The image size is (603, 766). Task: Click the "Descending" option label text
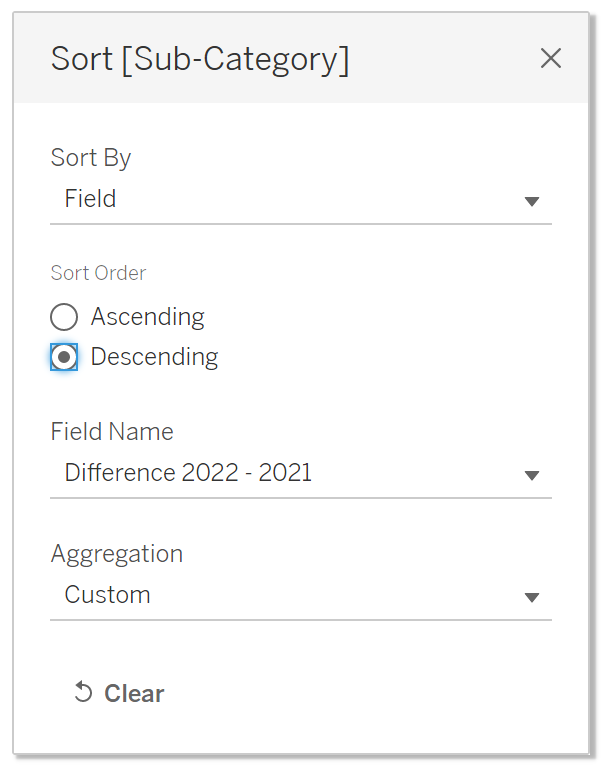tap(154, 357)
